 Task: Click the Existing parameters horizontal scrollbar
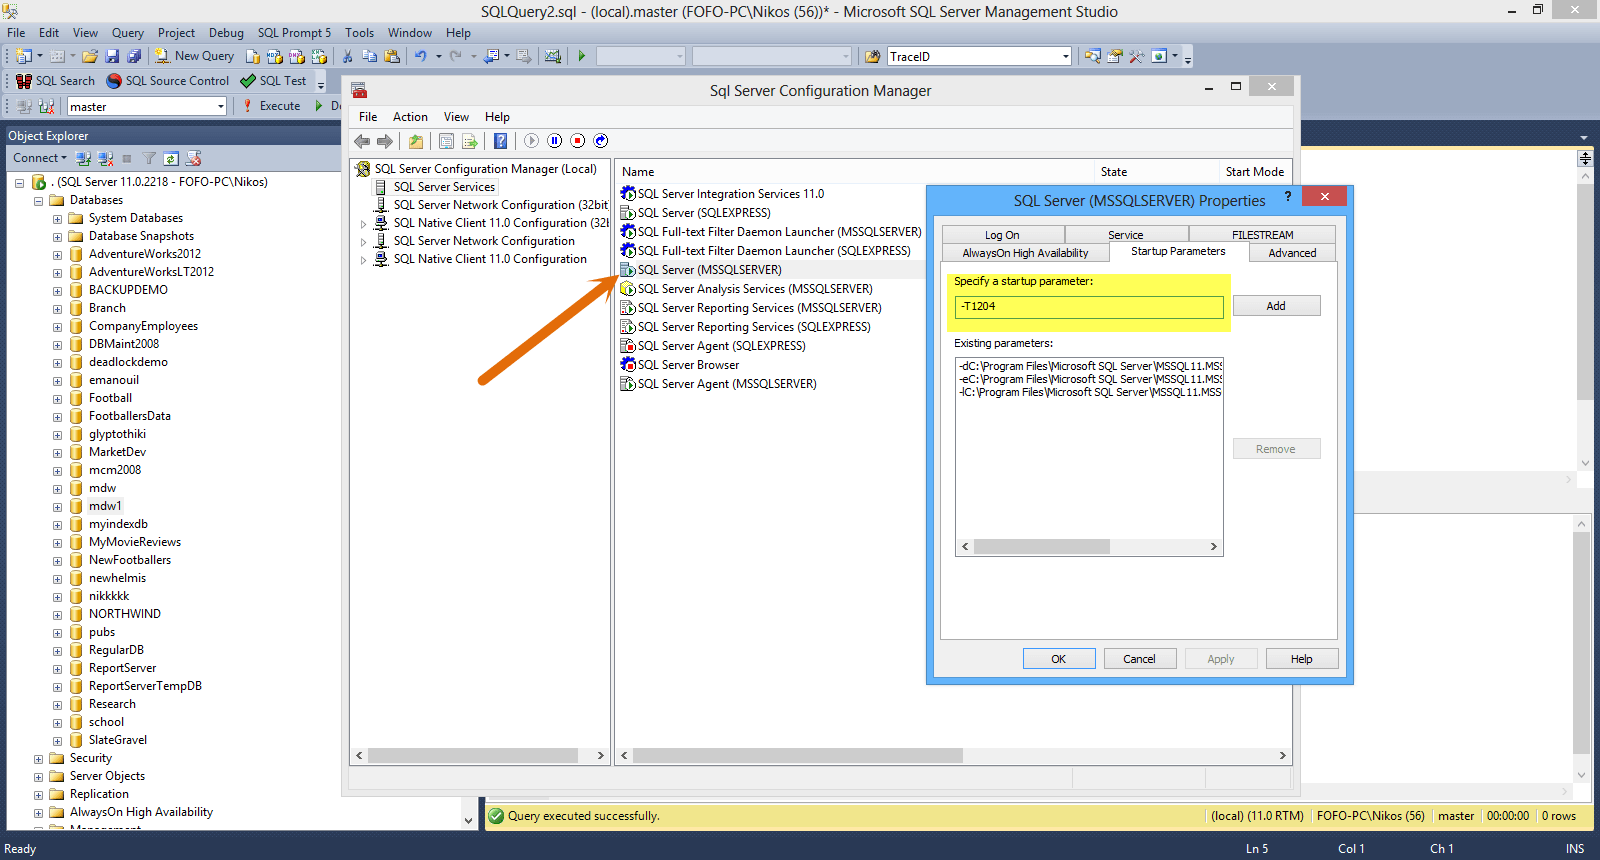[x=1089, y=547]
